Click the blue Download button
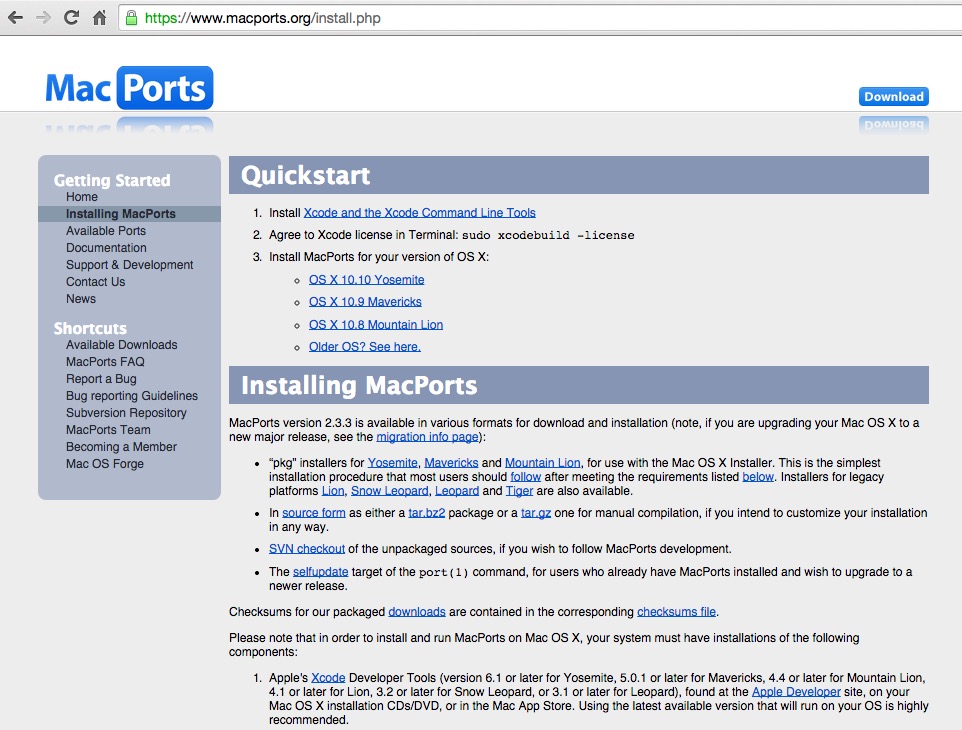 coord(893,97)
